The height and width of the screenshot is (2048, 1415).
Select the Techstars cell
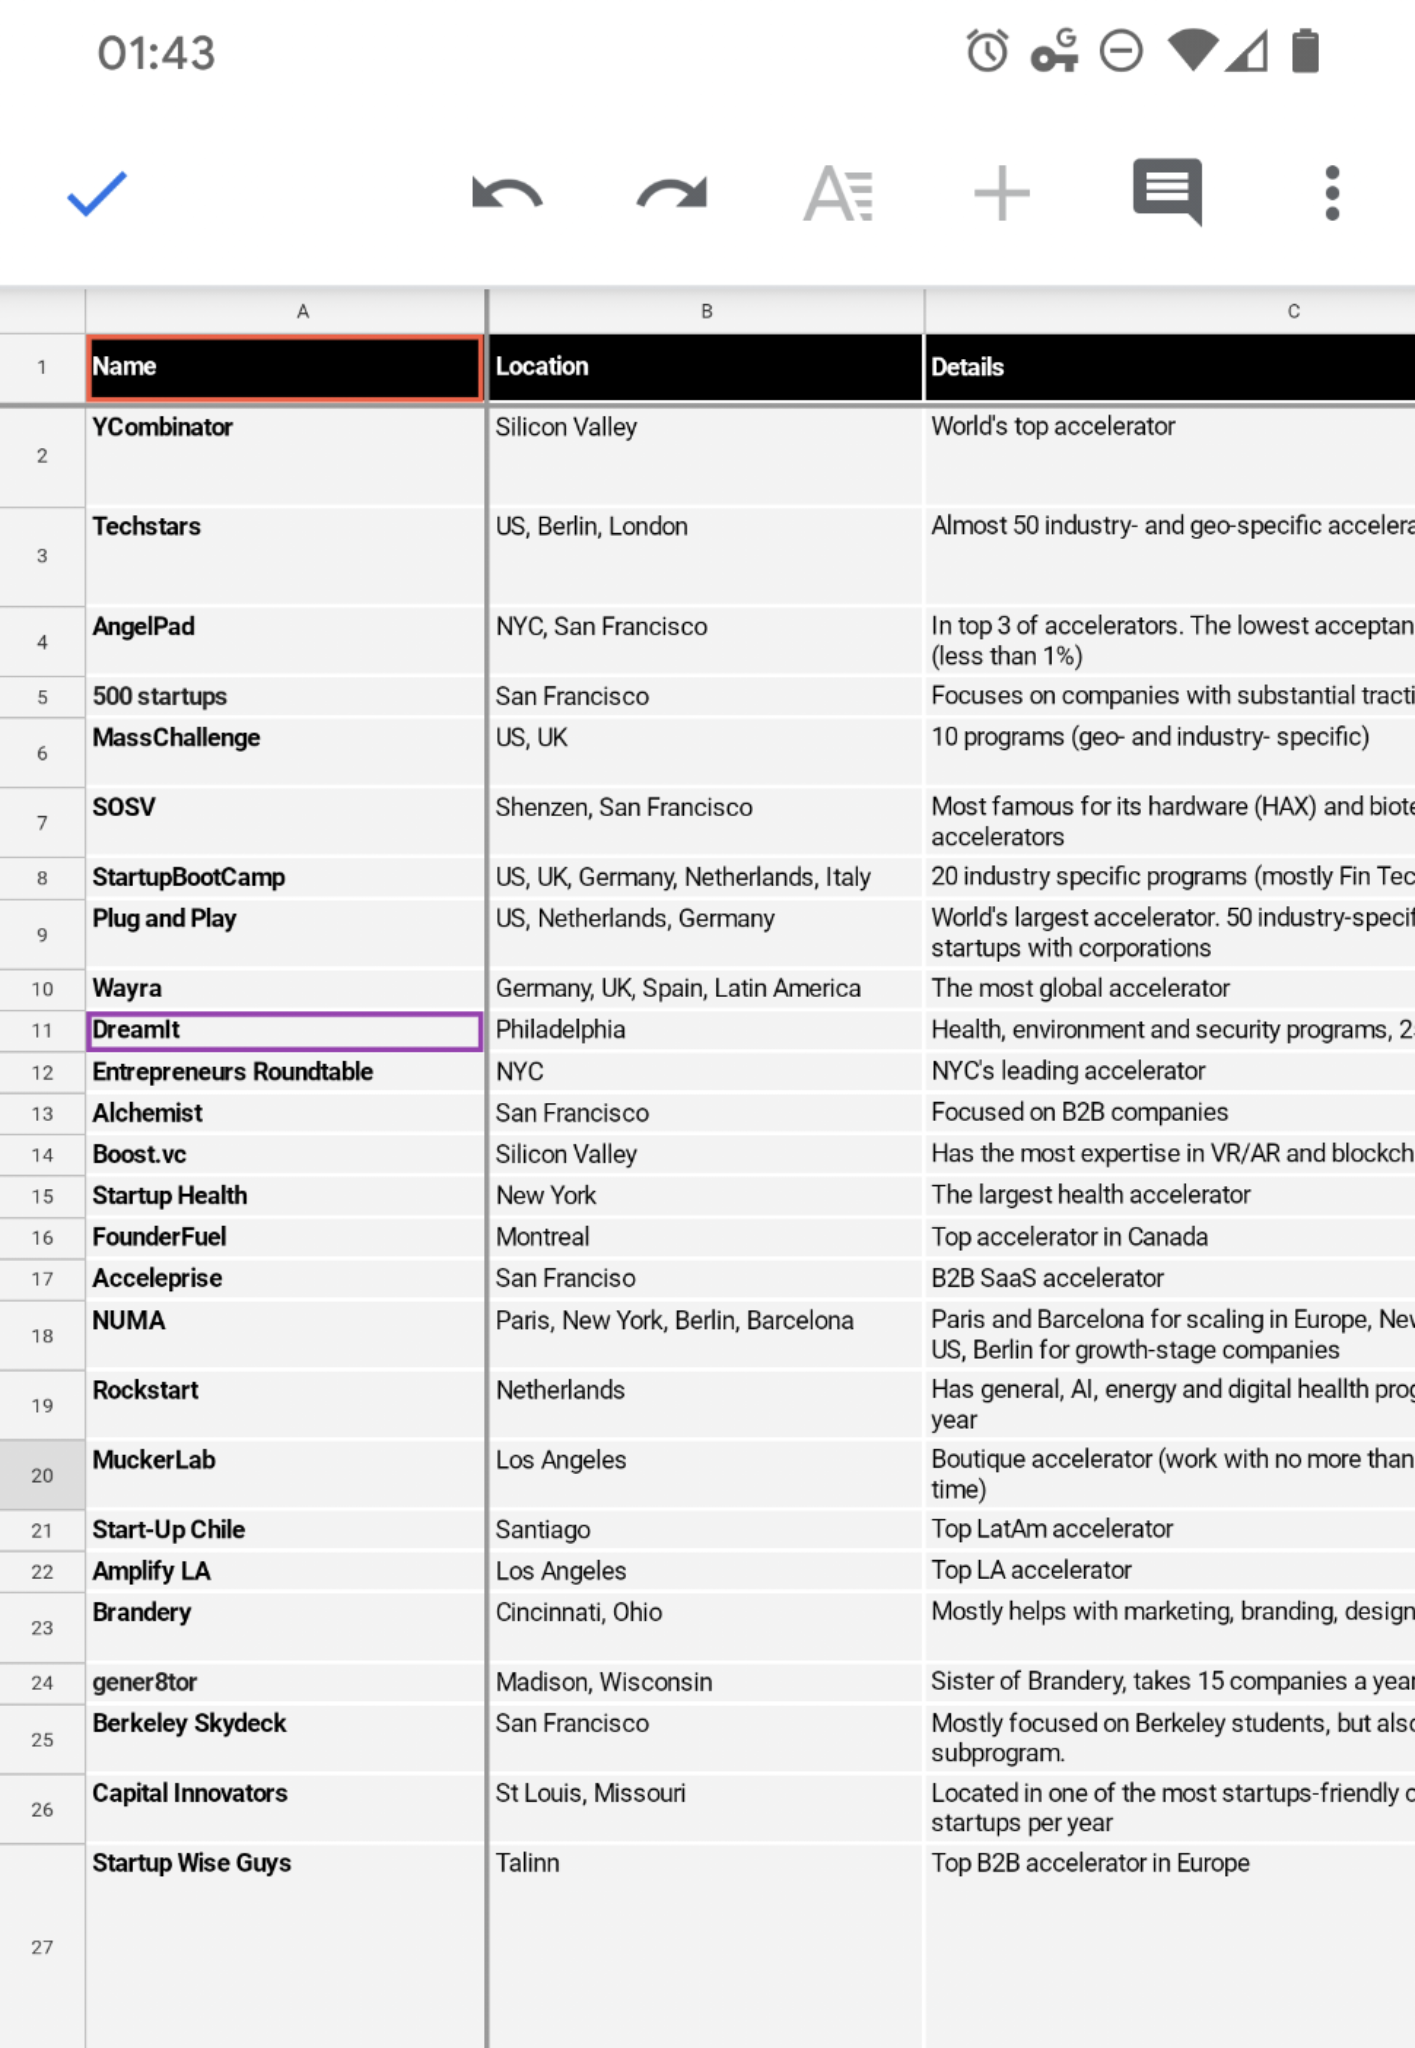point(286,556)
